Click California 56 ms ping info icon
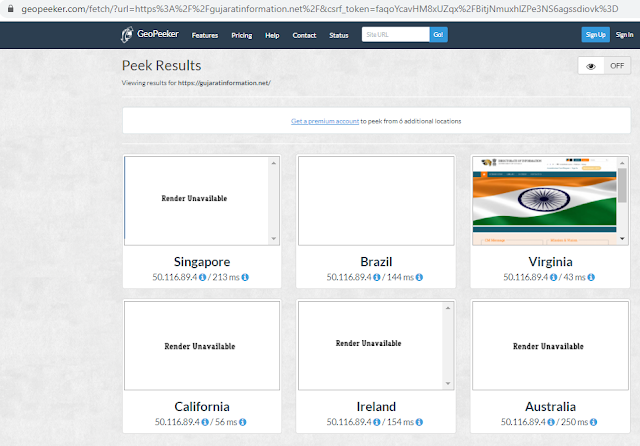This screenshot has width=640, height=446. (x=242, y=422)
